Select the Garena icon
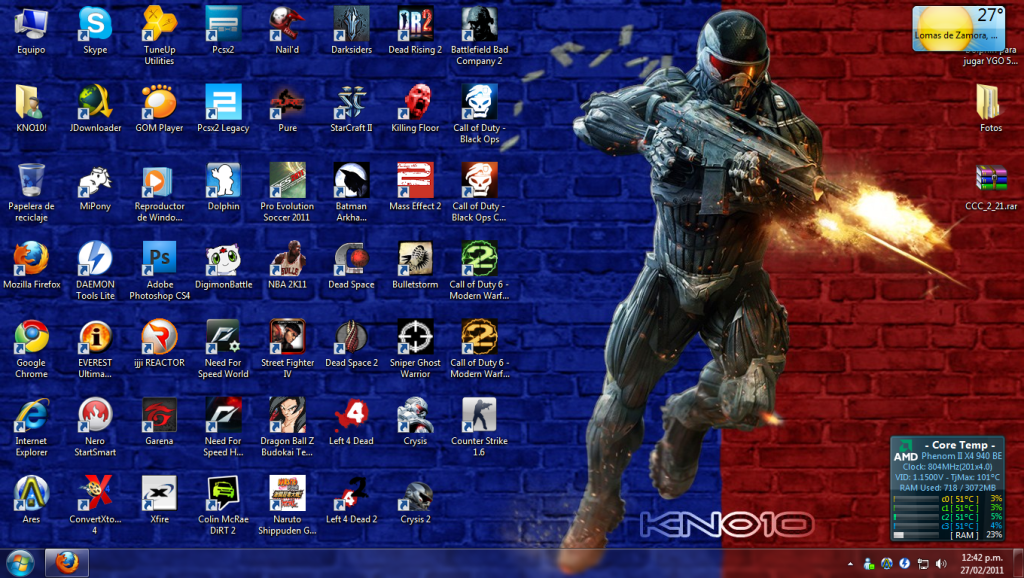The image size is (1024, 578). click(x=159, y=423)
